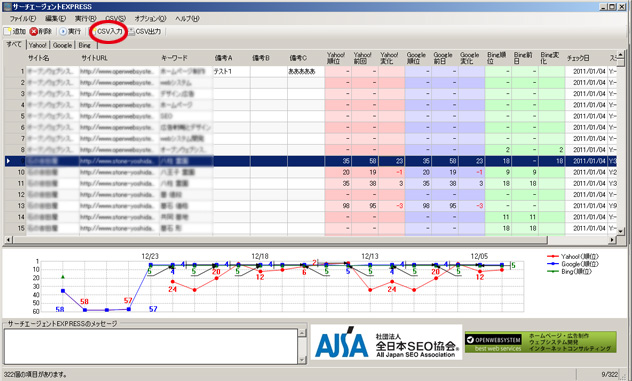
Task: Click the 備考A column header
Action: click(231, 58)
